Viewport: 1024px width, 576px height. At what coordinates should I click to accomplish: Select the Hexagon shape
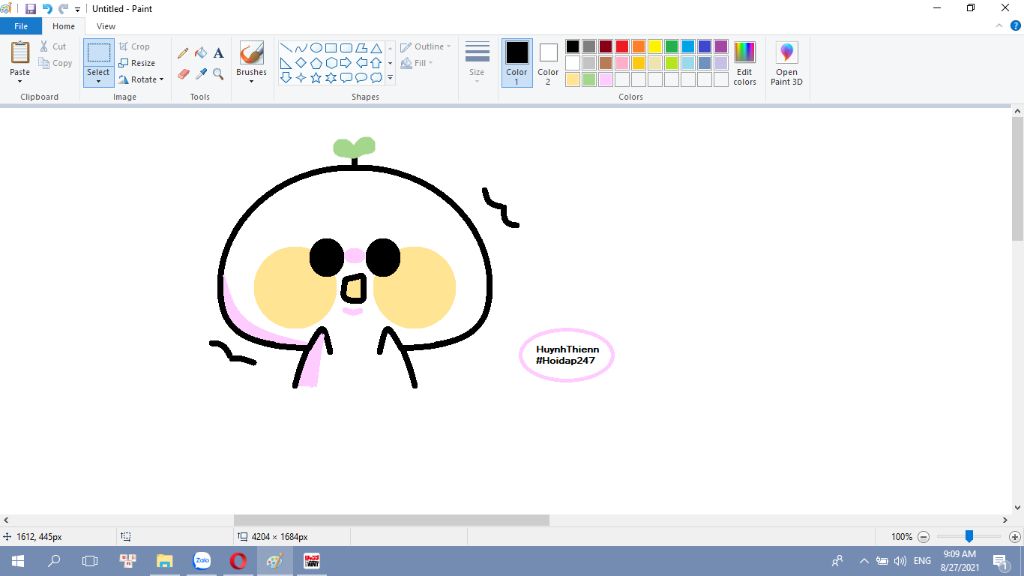tap(331, 63)
